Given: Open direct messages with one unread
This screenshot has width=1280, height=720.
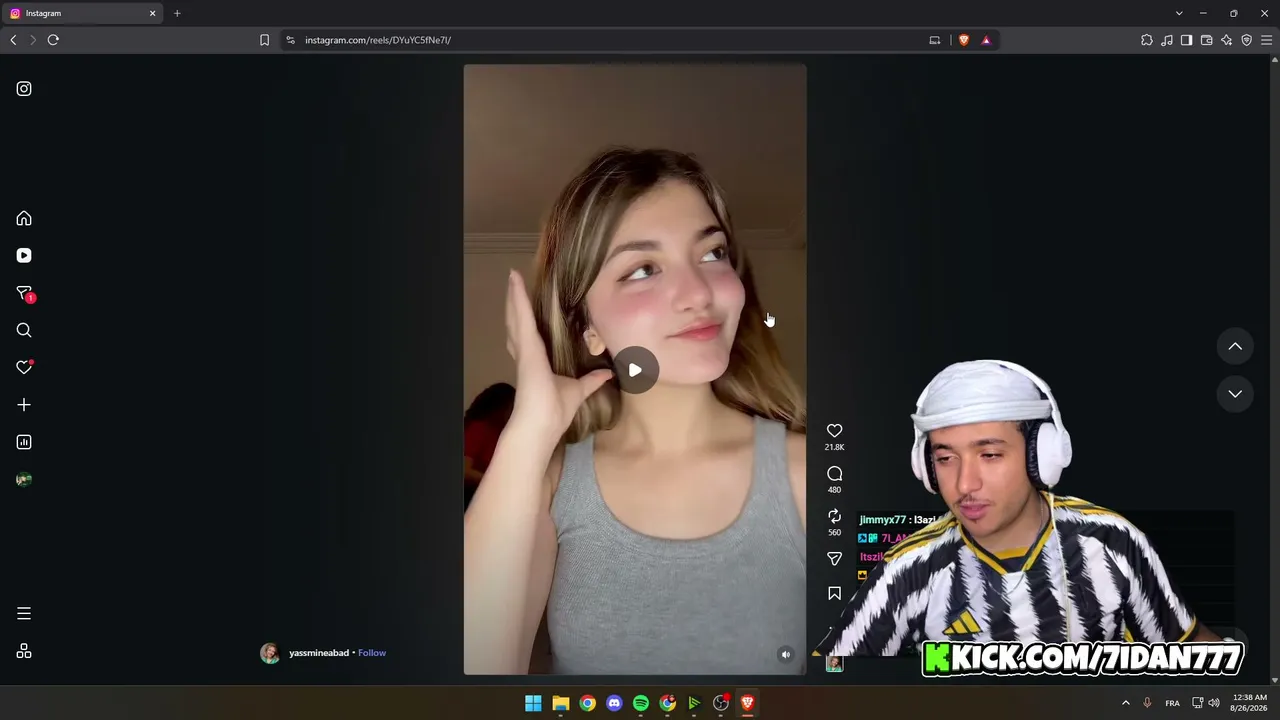Looking at the screenshot, I should [x=25, y=294].
